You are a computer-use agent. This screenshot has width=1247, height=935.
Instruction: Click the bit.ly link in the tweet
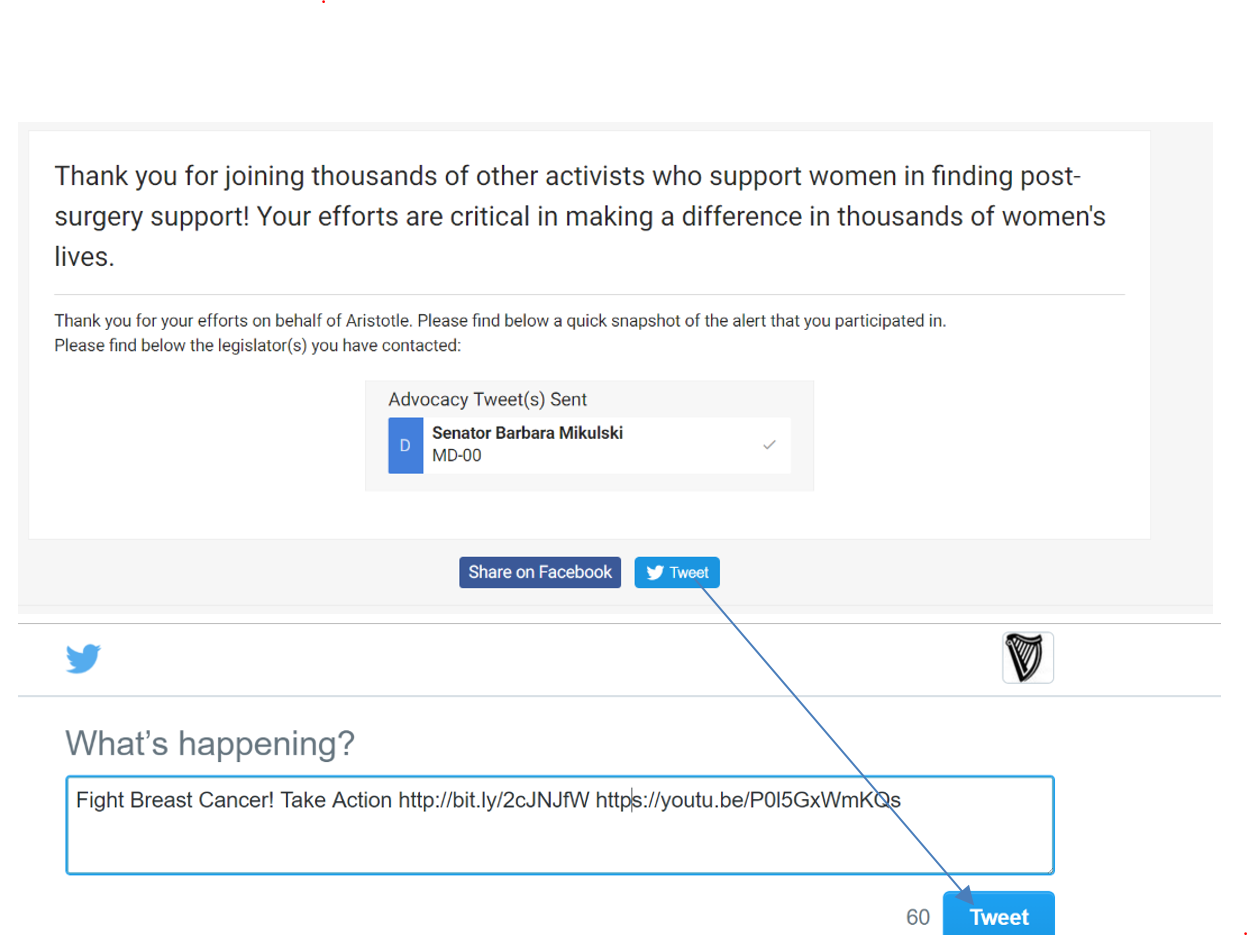click(494, 800)
